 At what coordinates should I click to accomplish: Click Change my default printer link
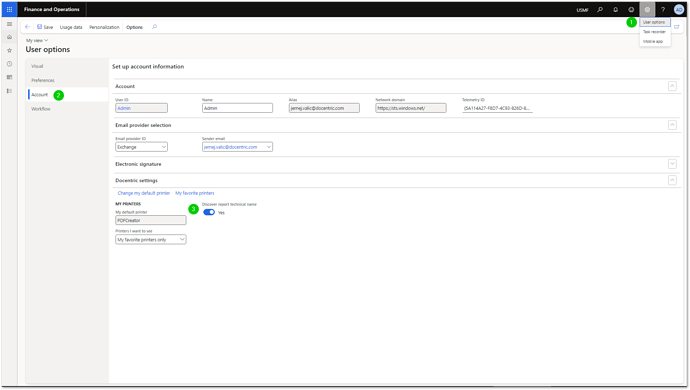pos(143,193)
